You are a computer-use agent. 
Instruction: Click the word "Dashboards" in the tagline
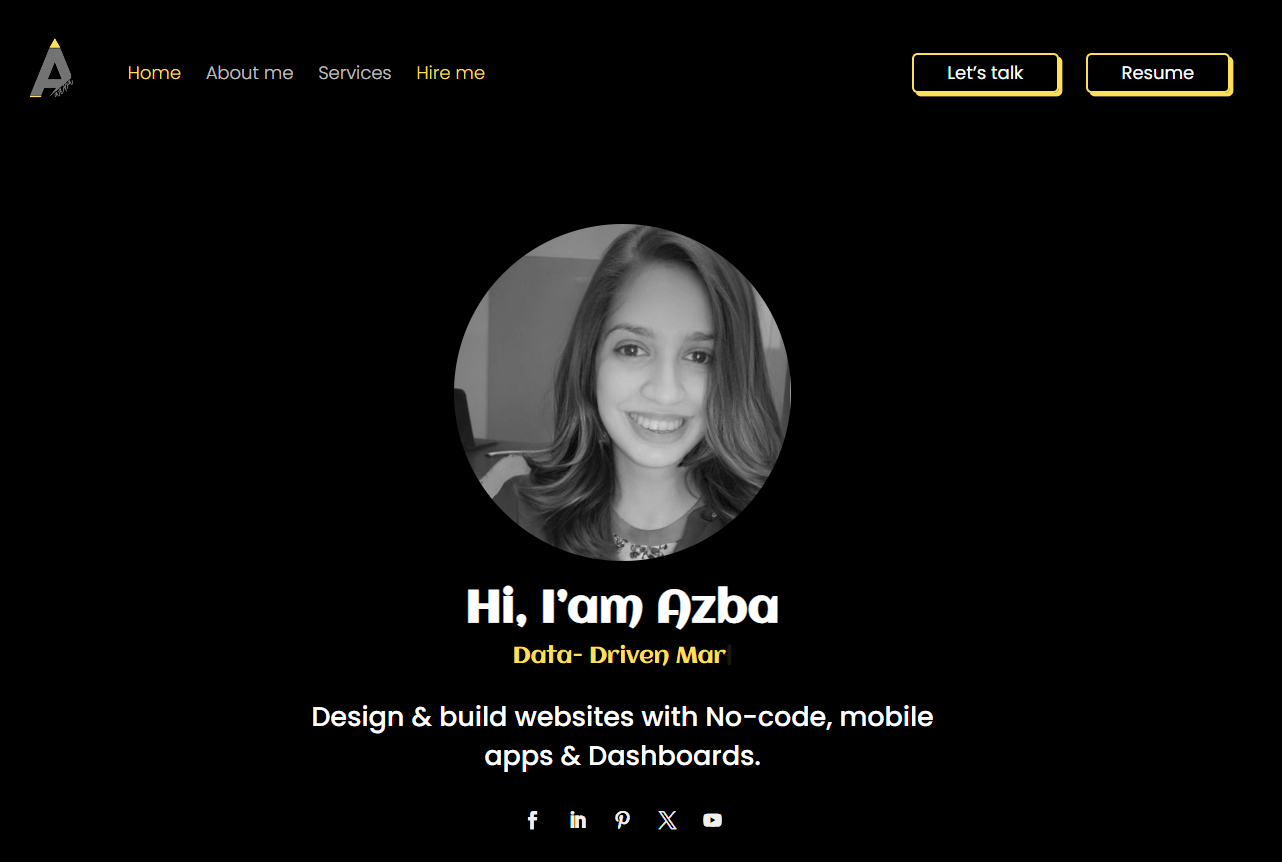[673, 756]
